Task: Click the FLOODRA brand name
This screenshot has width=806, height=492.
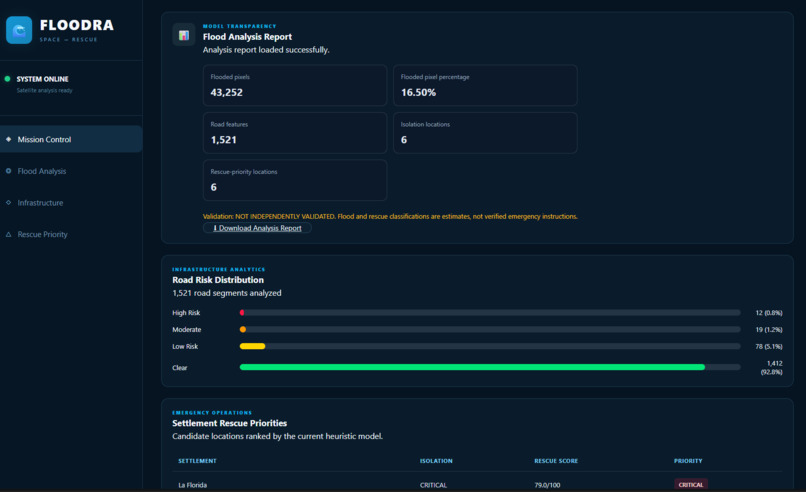Action: point(77,25)
